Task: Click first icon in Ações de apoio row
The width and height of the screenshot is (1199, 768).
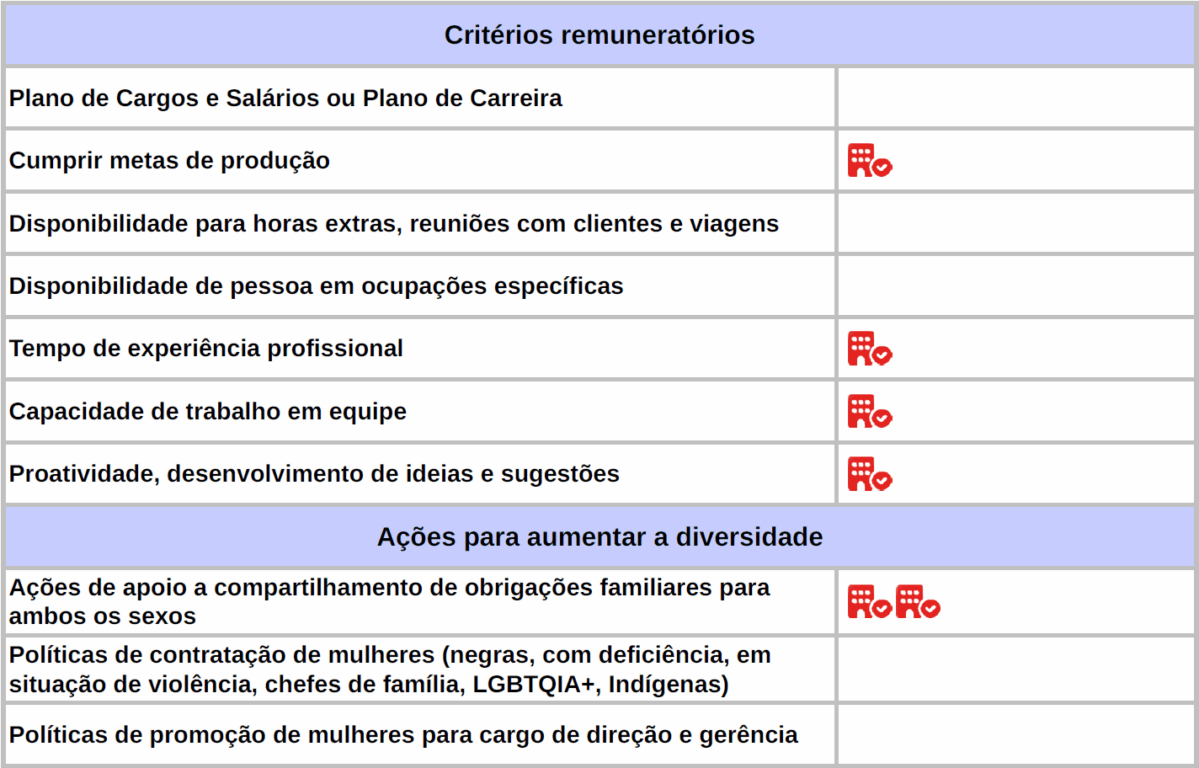Action: 869,602
